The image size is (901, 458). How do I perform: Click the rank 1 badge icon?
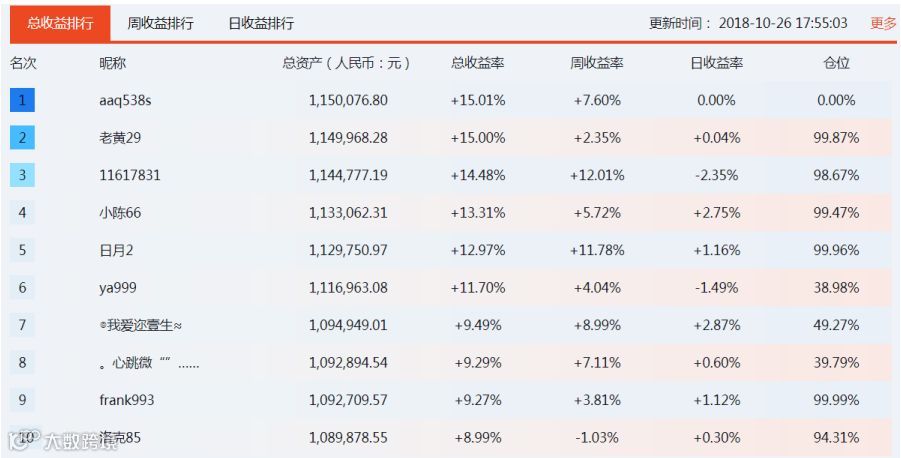(x=22, y=100)
